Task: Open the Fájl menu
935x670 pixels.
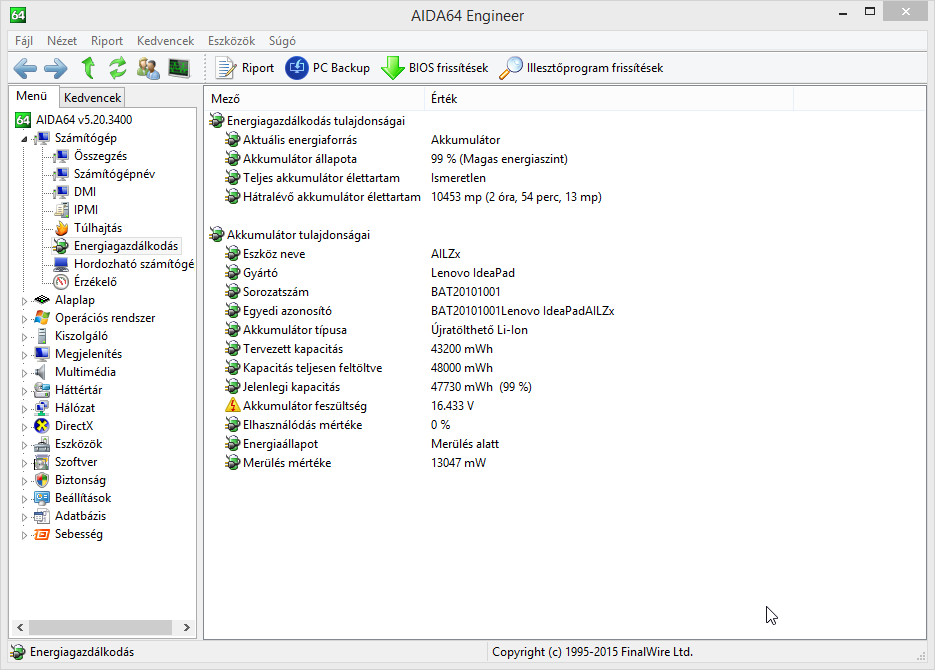Action: point(24,41)
